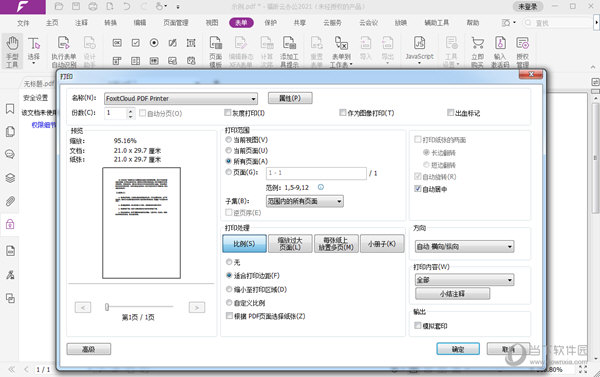Viewport: 600px width, 377px height.
Task: Check Choose paper by PDF page size
Action: click(229, 316)
